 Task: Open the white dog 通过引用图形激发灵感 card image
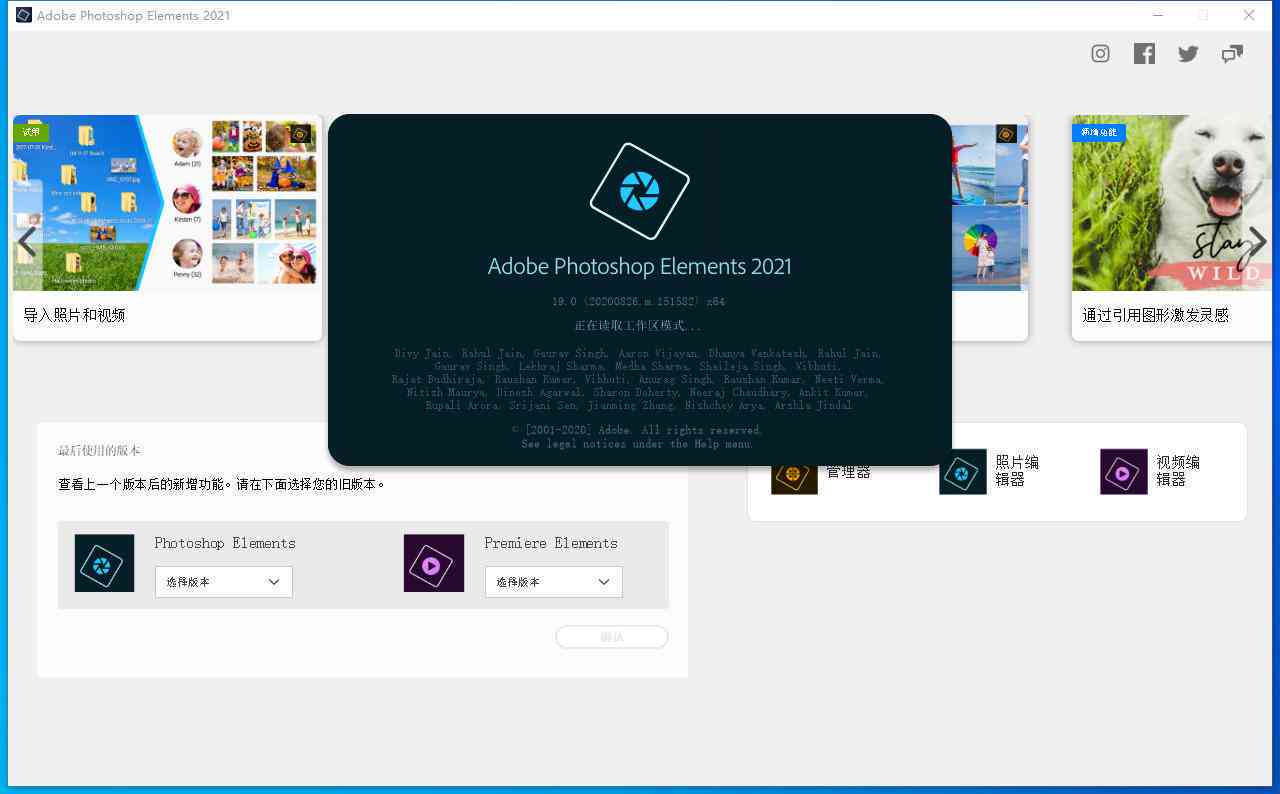[1172, 203]
